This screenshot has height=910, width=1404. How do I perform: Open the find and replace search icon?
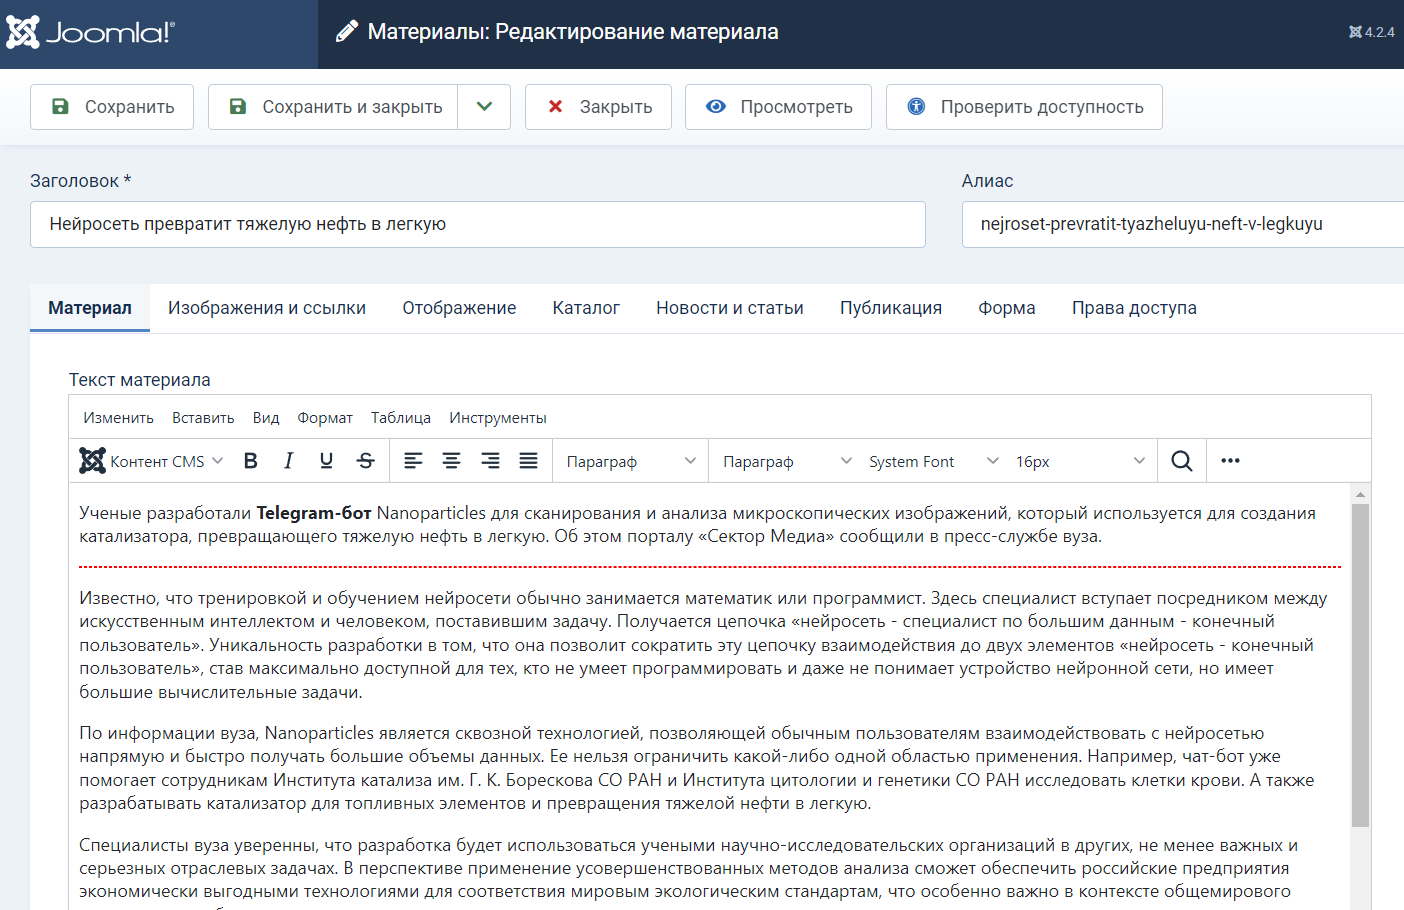click(1181, 461)
